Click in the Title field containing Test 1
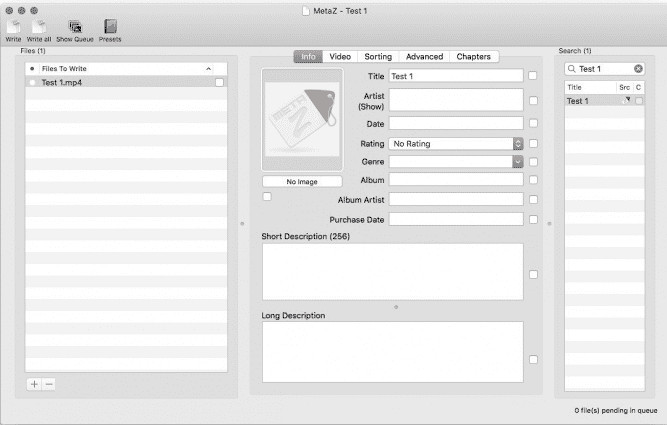The image size is (667, 425). tap(456, 76)
